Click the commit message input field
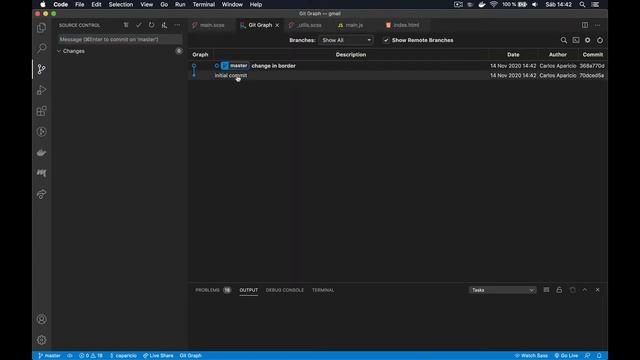This screenshot has width=640, height=360. coord(120,40)
